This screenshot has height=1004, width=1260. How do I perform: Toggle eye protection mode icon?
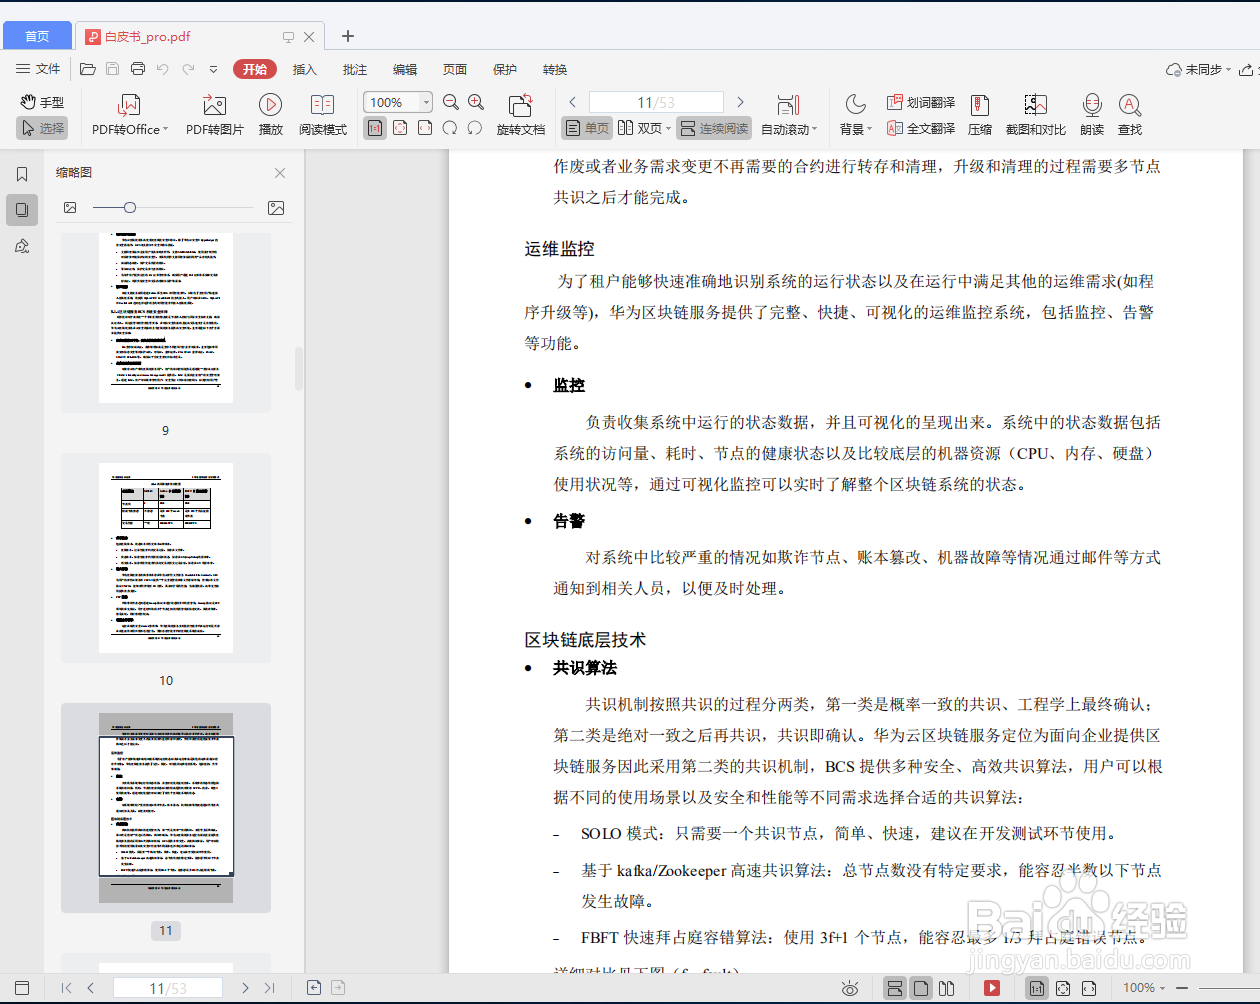pos(850,988)
